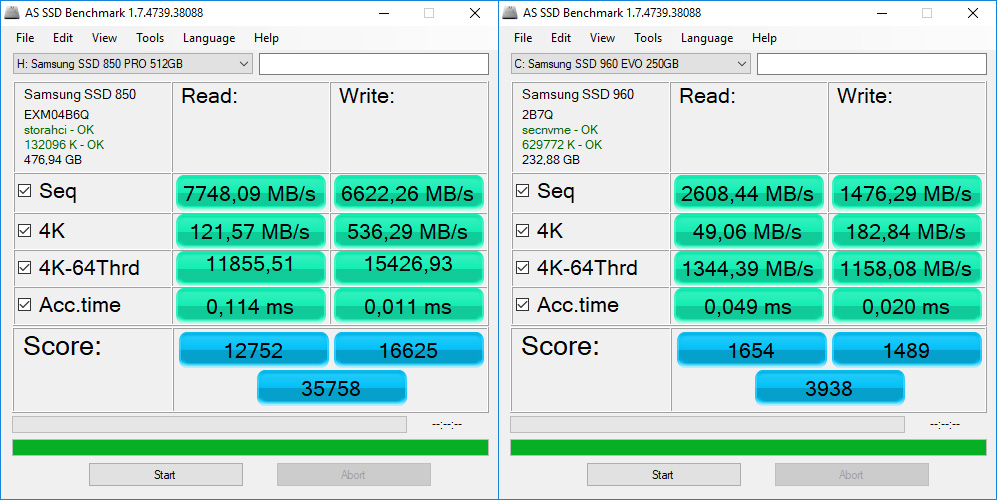Click the 132096 K - OK alignment text

click(64, 145)
